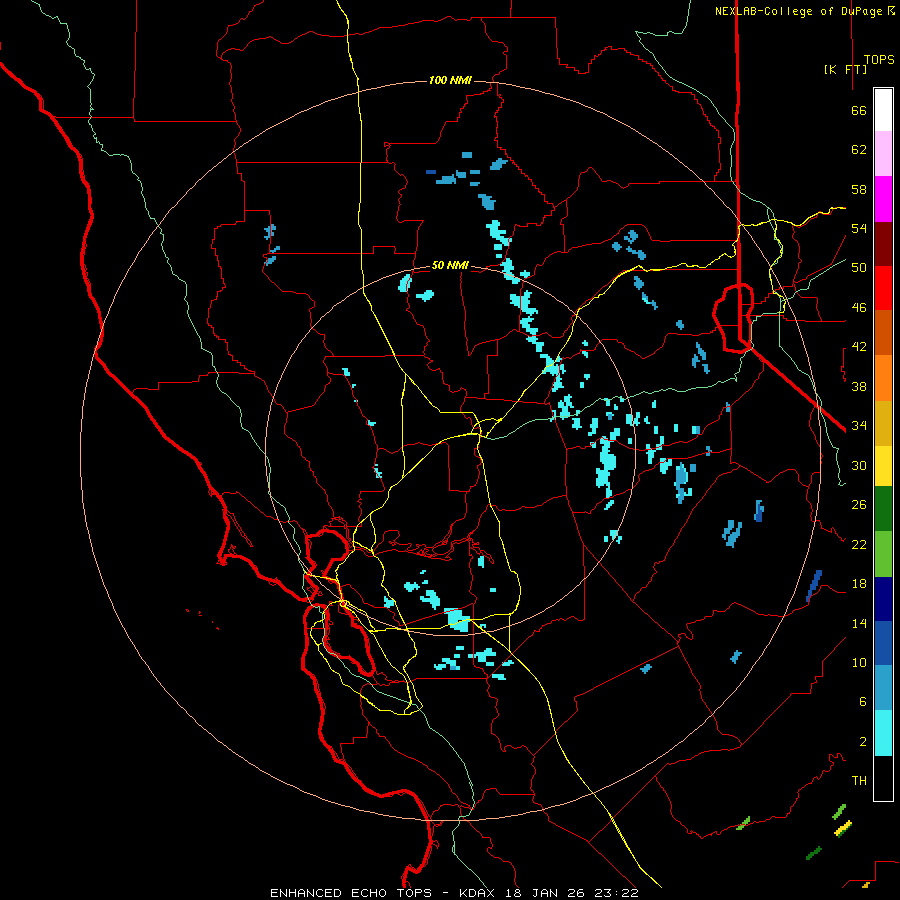Click the "ENHANCED ECHO TOPS" product title
Viewport: 900px width, 900px height.
(351, 893)
